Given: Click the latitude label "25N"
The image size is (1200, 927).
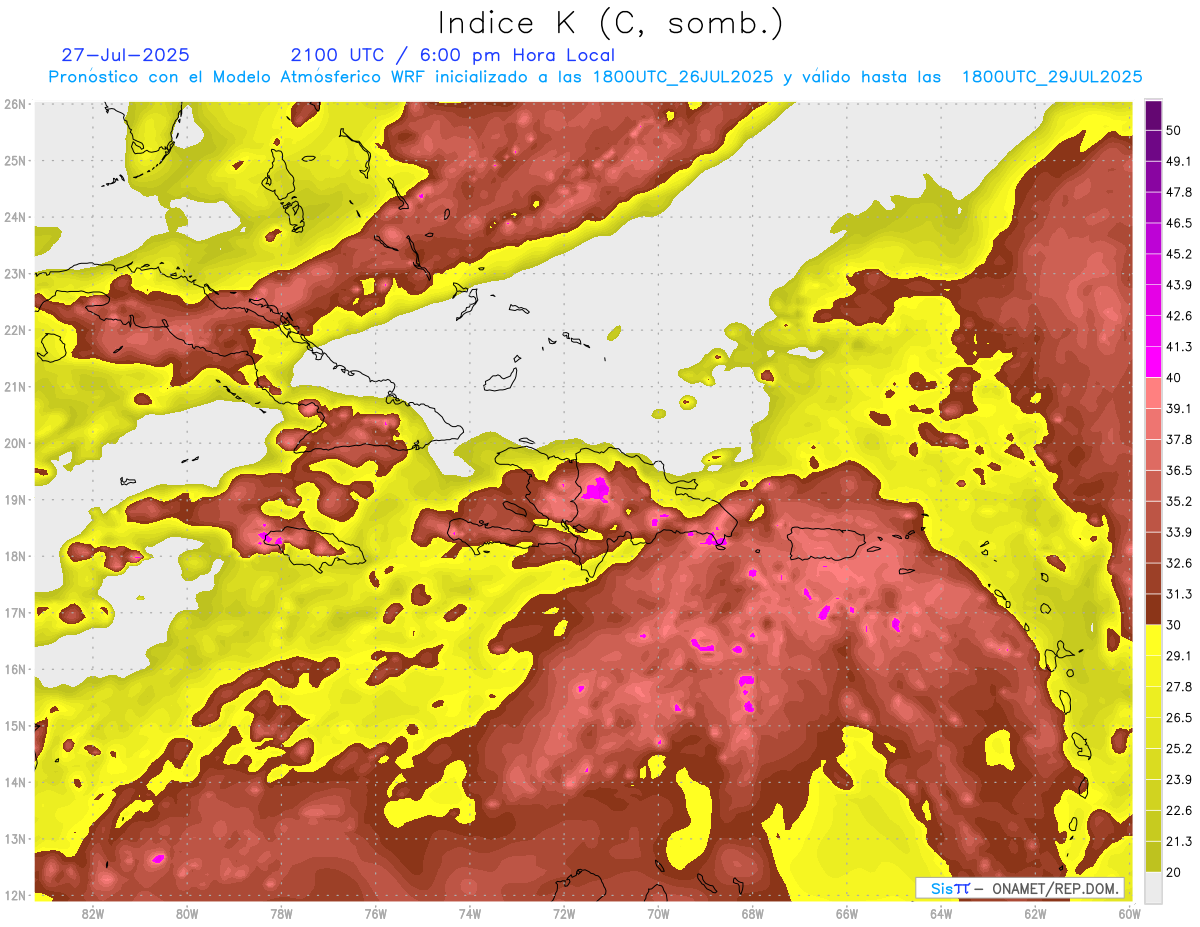Looking at the screenshot, I should (14, 160).
